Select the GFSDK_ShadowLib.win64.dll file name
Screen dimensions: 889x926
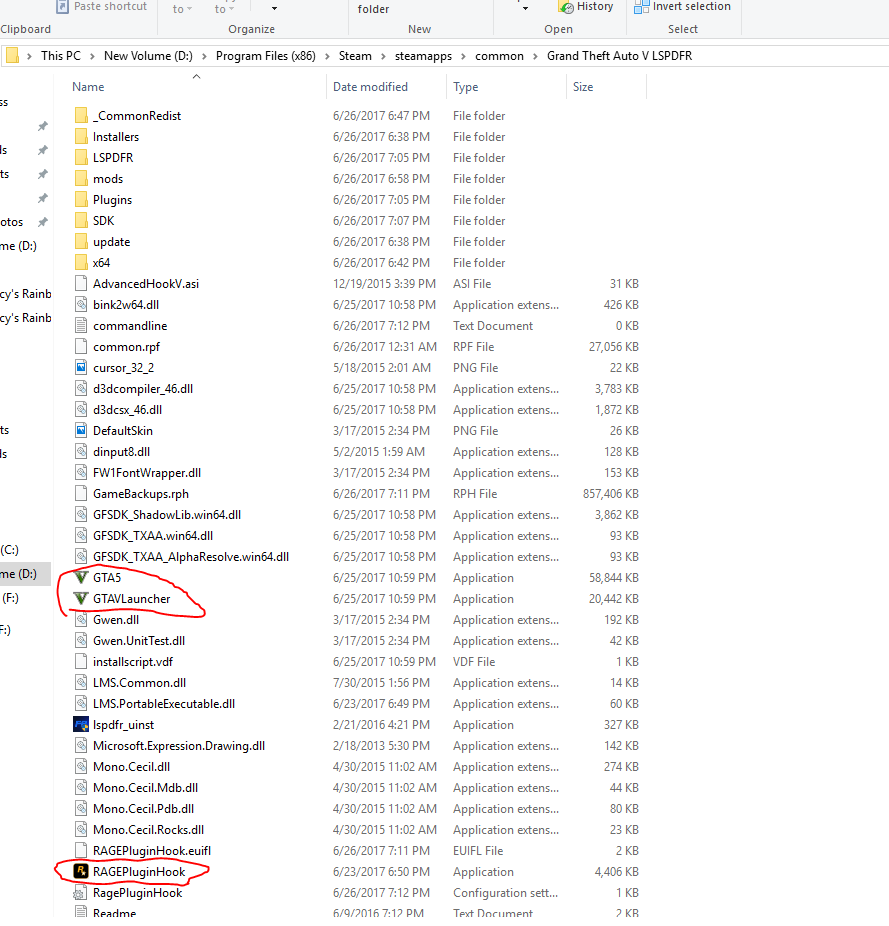pyautogui.click(x=167, y=515)
